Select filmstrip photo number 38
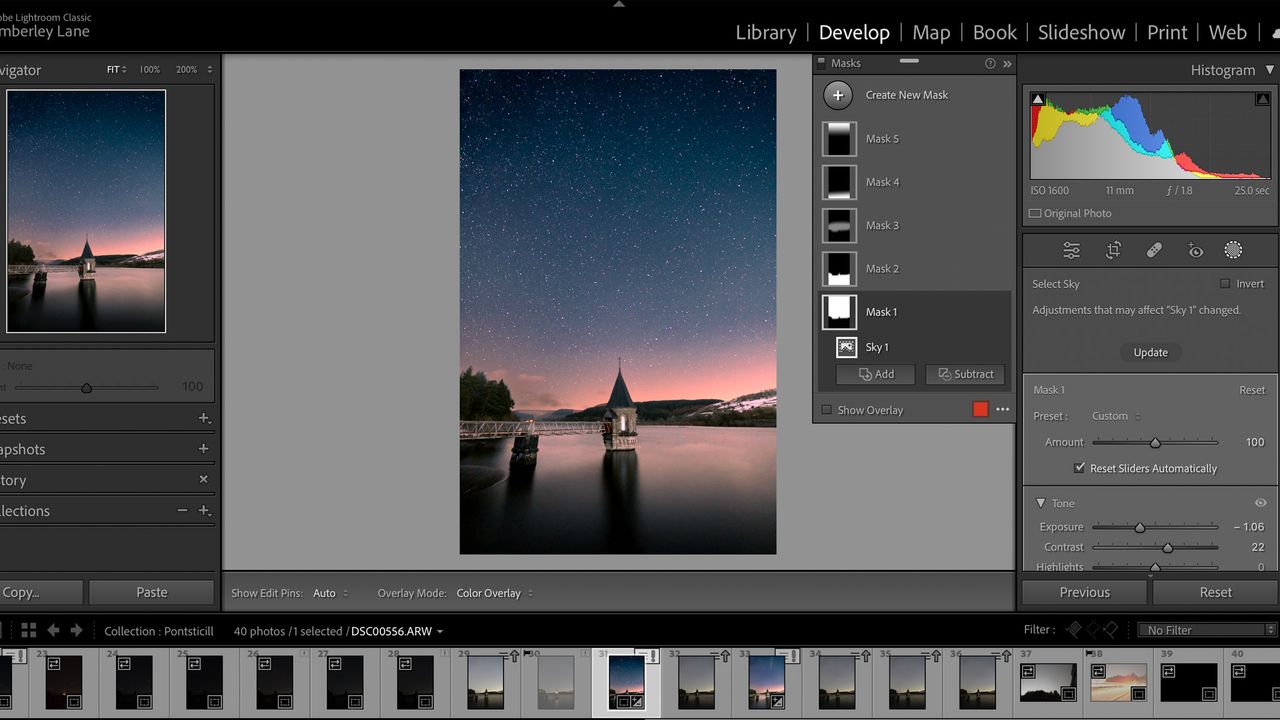 1118,681
